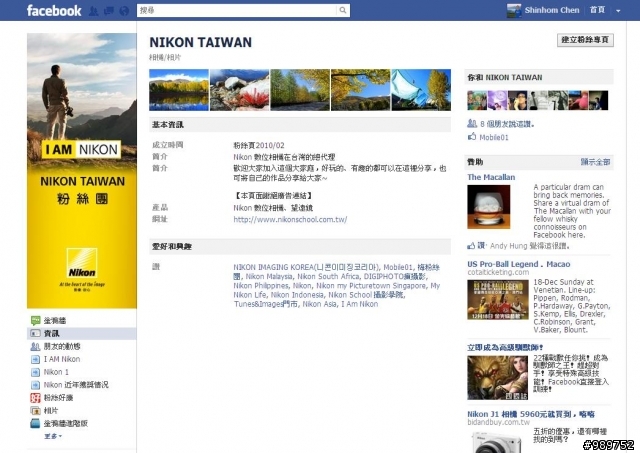
Task: Select the 塗鴉牆 wall icon in sidebar
Action: 36,320
